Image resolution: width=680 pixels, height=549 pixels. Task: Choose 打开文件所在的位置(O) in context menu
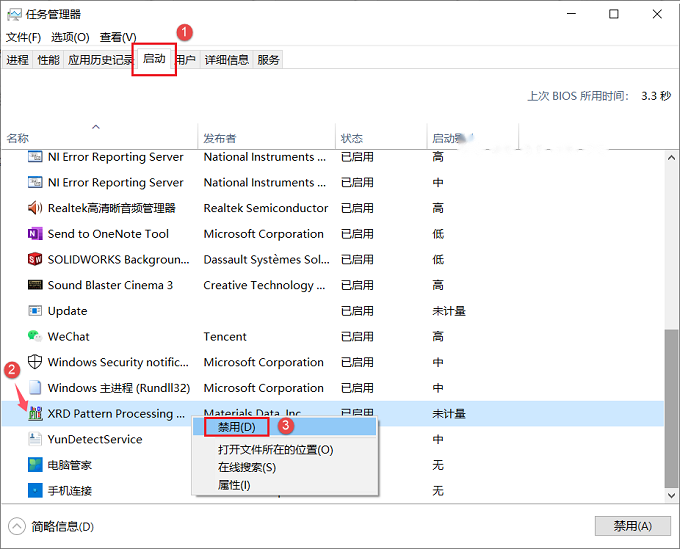pyautogui.click(x=284, y=450)
